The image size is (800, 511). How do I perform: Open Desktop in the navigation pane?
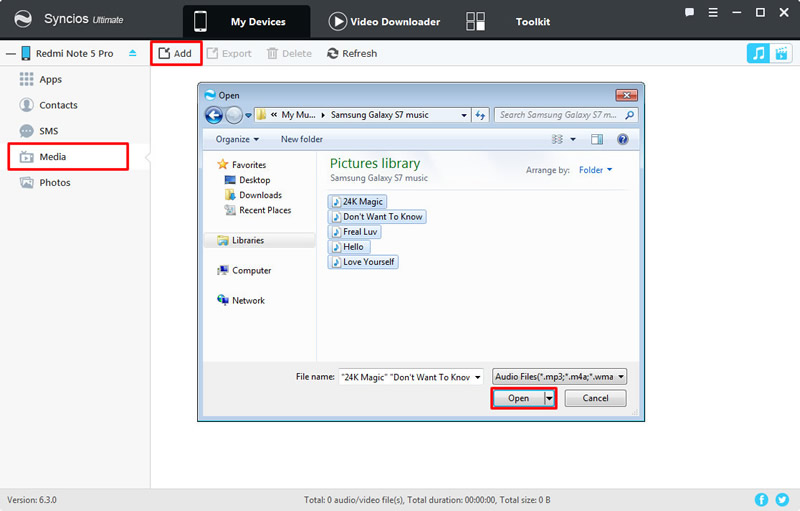(248, 180)
